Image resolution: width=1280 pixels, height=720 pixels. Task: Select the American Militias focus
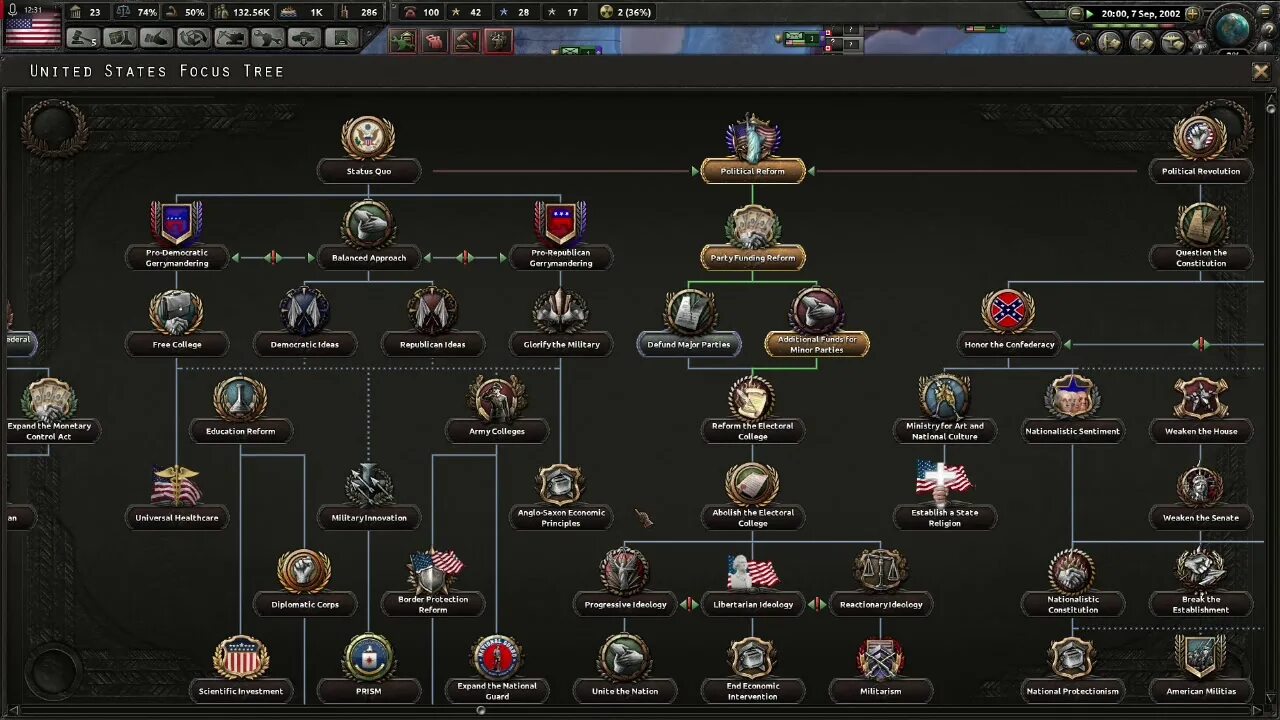click(x=1201, y=691)
